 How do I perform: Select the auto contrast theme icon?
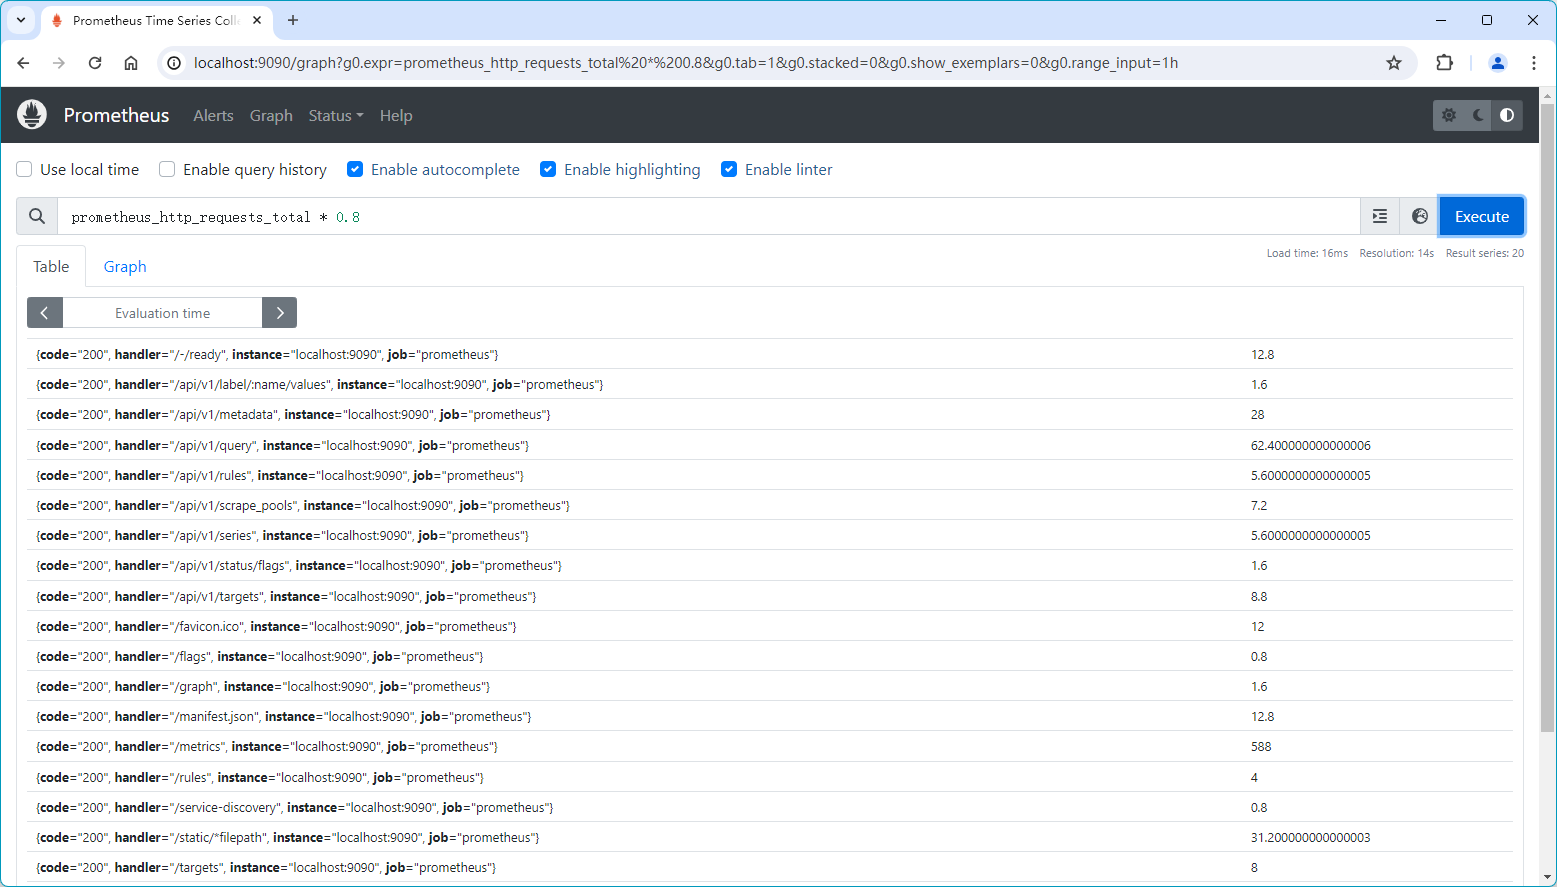point(1507,115)
